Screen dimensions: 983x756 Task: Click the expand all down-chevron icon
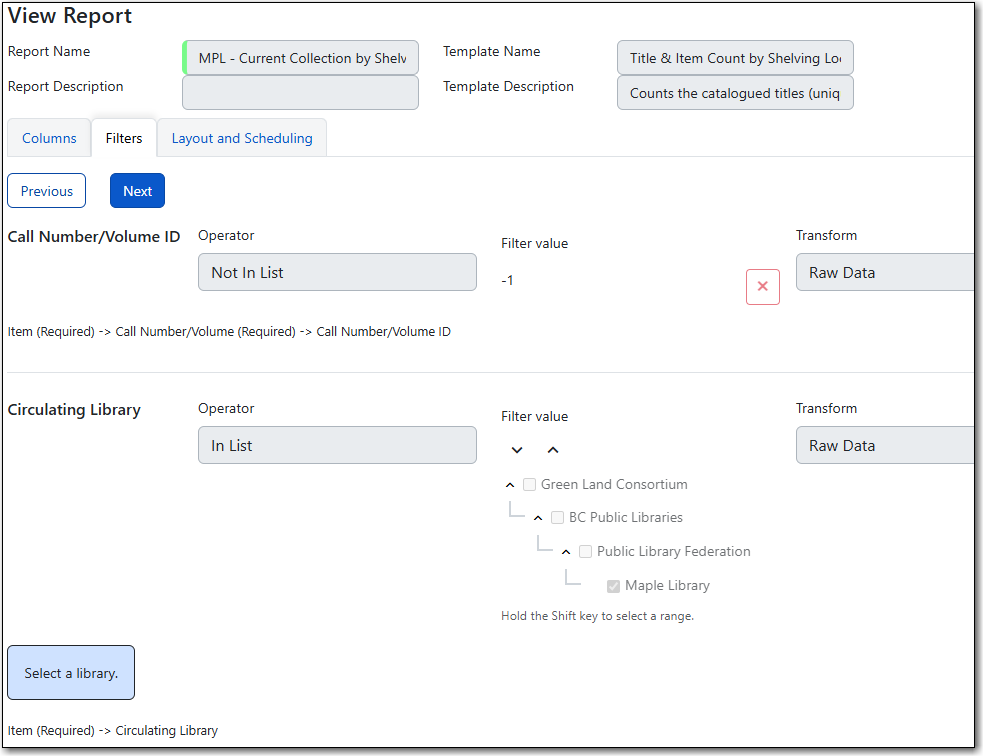click(x=517, y=450)
